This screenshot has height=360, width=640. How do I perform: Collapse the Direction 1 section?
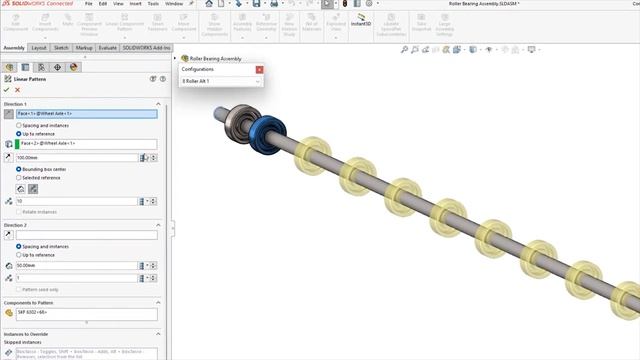coord(158,104)
